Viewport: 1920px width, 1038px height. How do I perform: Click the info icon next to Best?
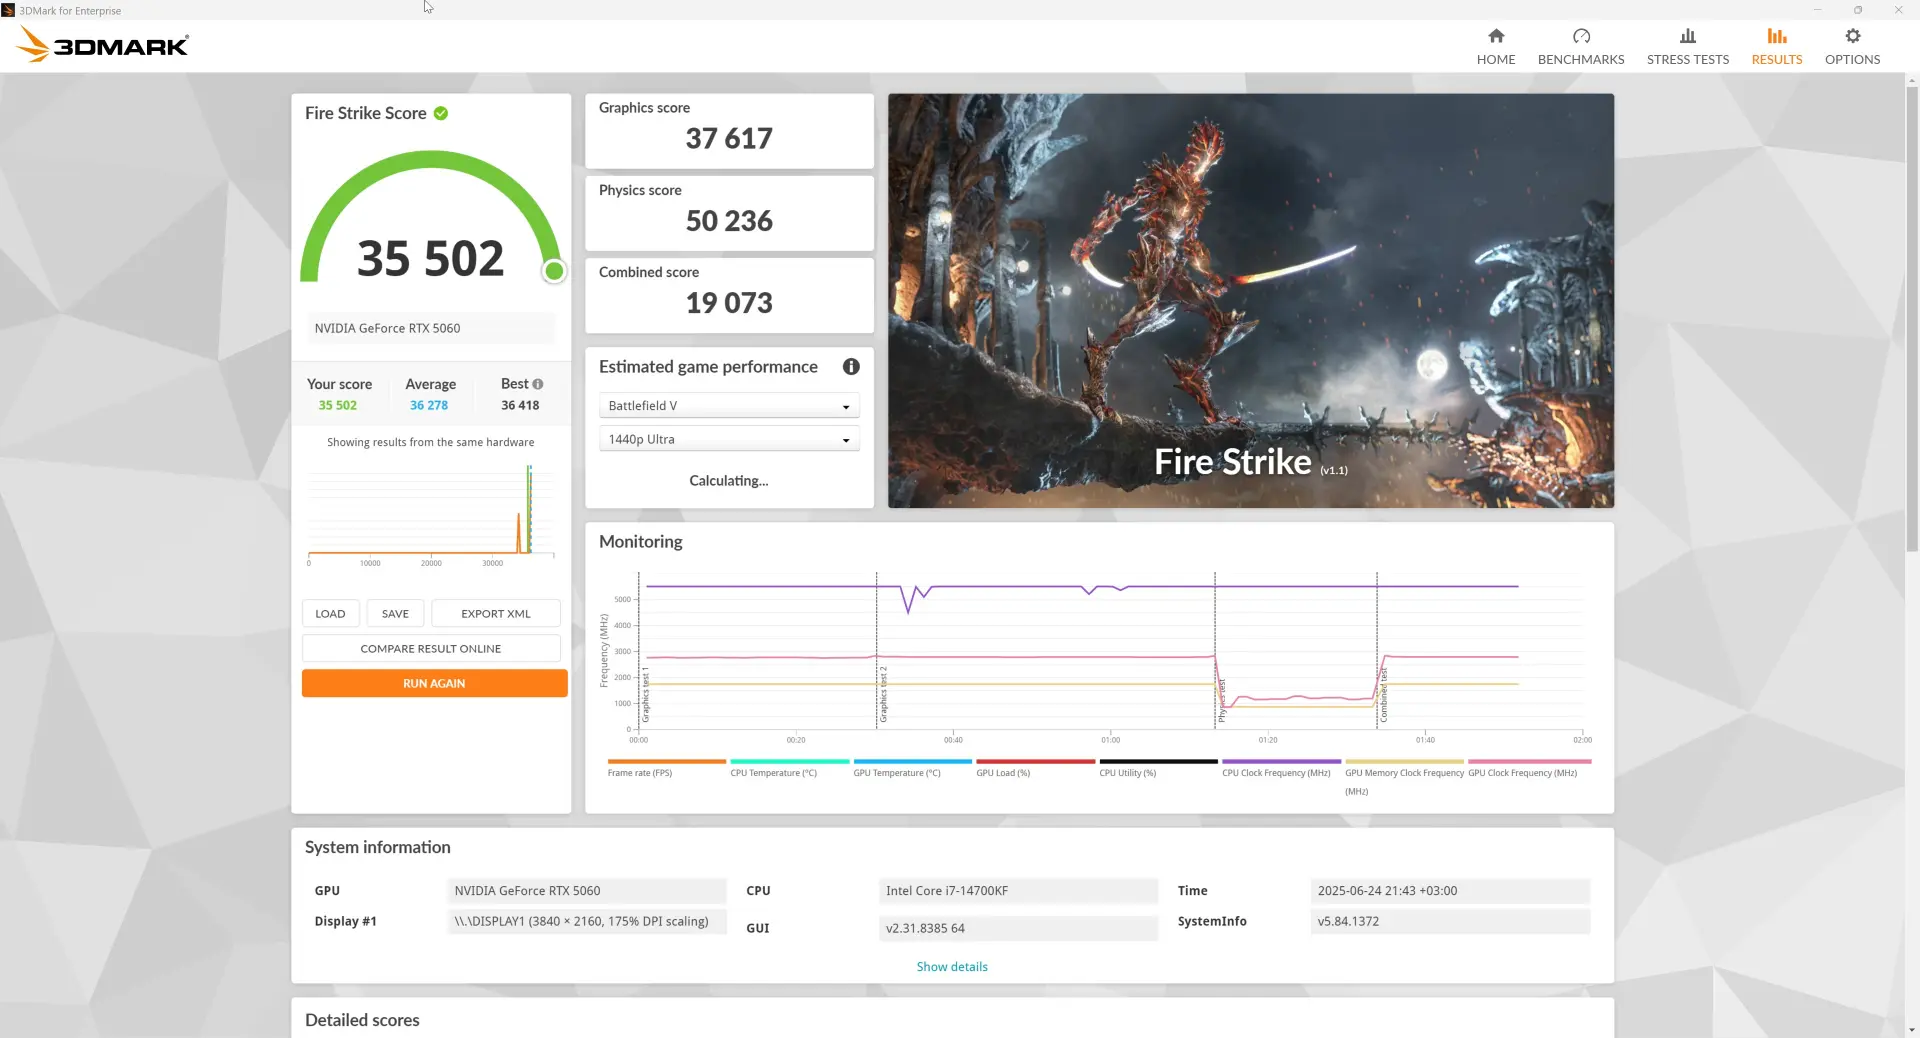(x=538, y=384)
